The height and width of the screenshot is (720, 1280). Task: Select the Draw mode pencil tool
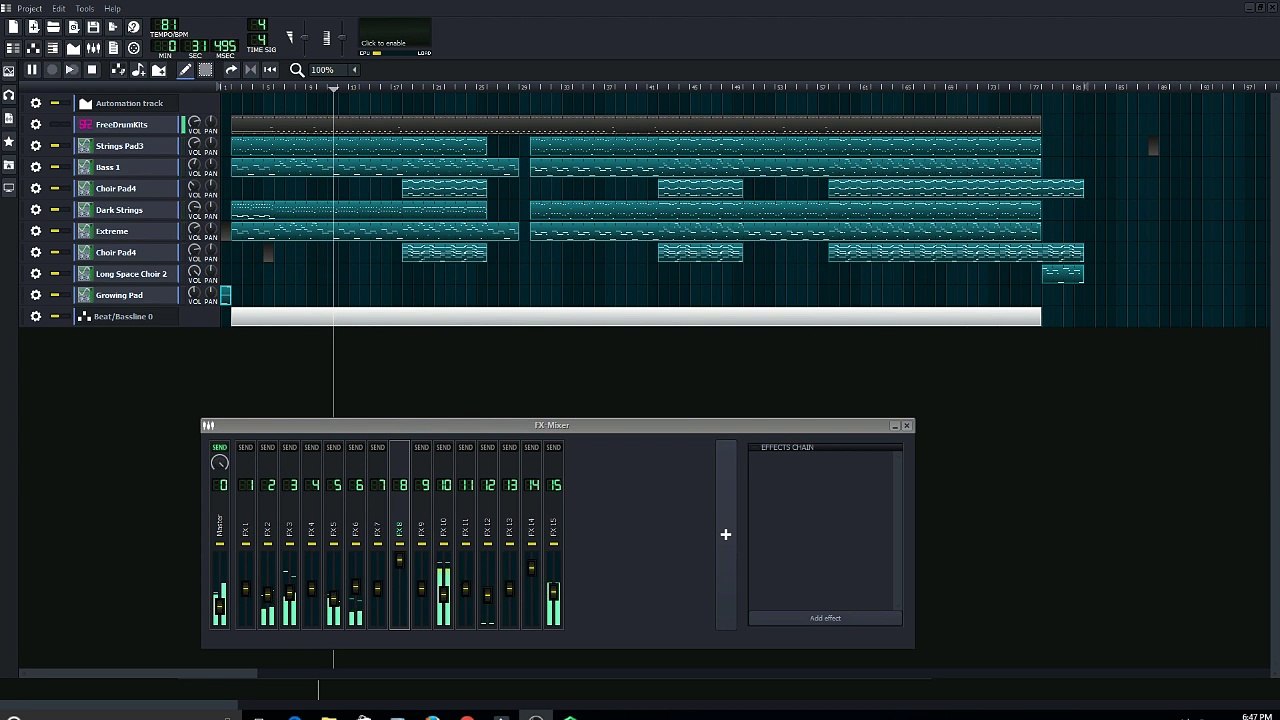pos(185,70)
